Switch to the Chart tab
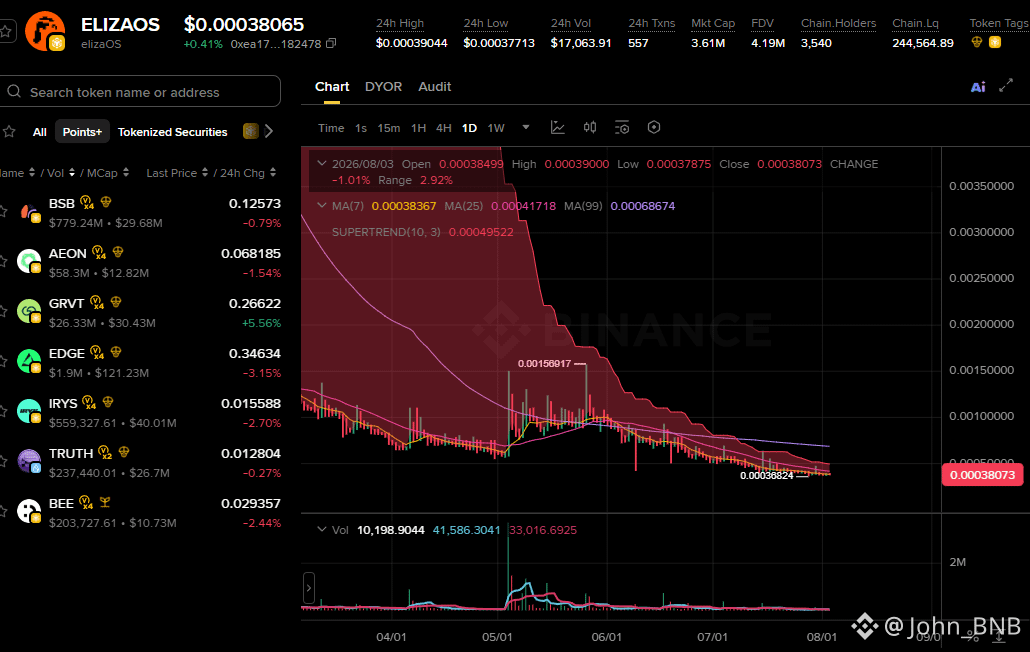1030x652 pixels. coord(332,87)
